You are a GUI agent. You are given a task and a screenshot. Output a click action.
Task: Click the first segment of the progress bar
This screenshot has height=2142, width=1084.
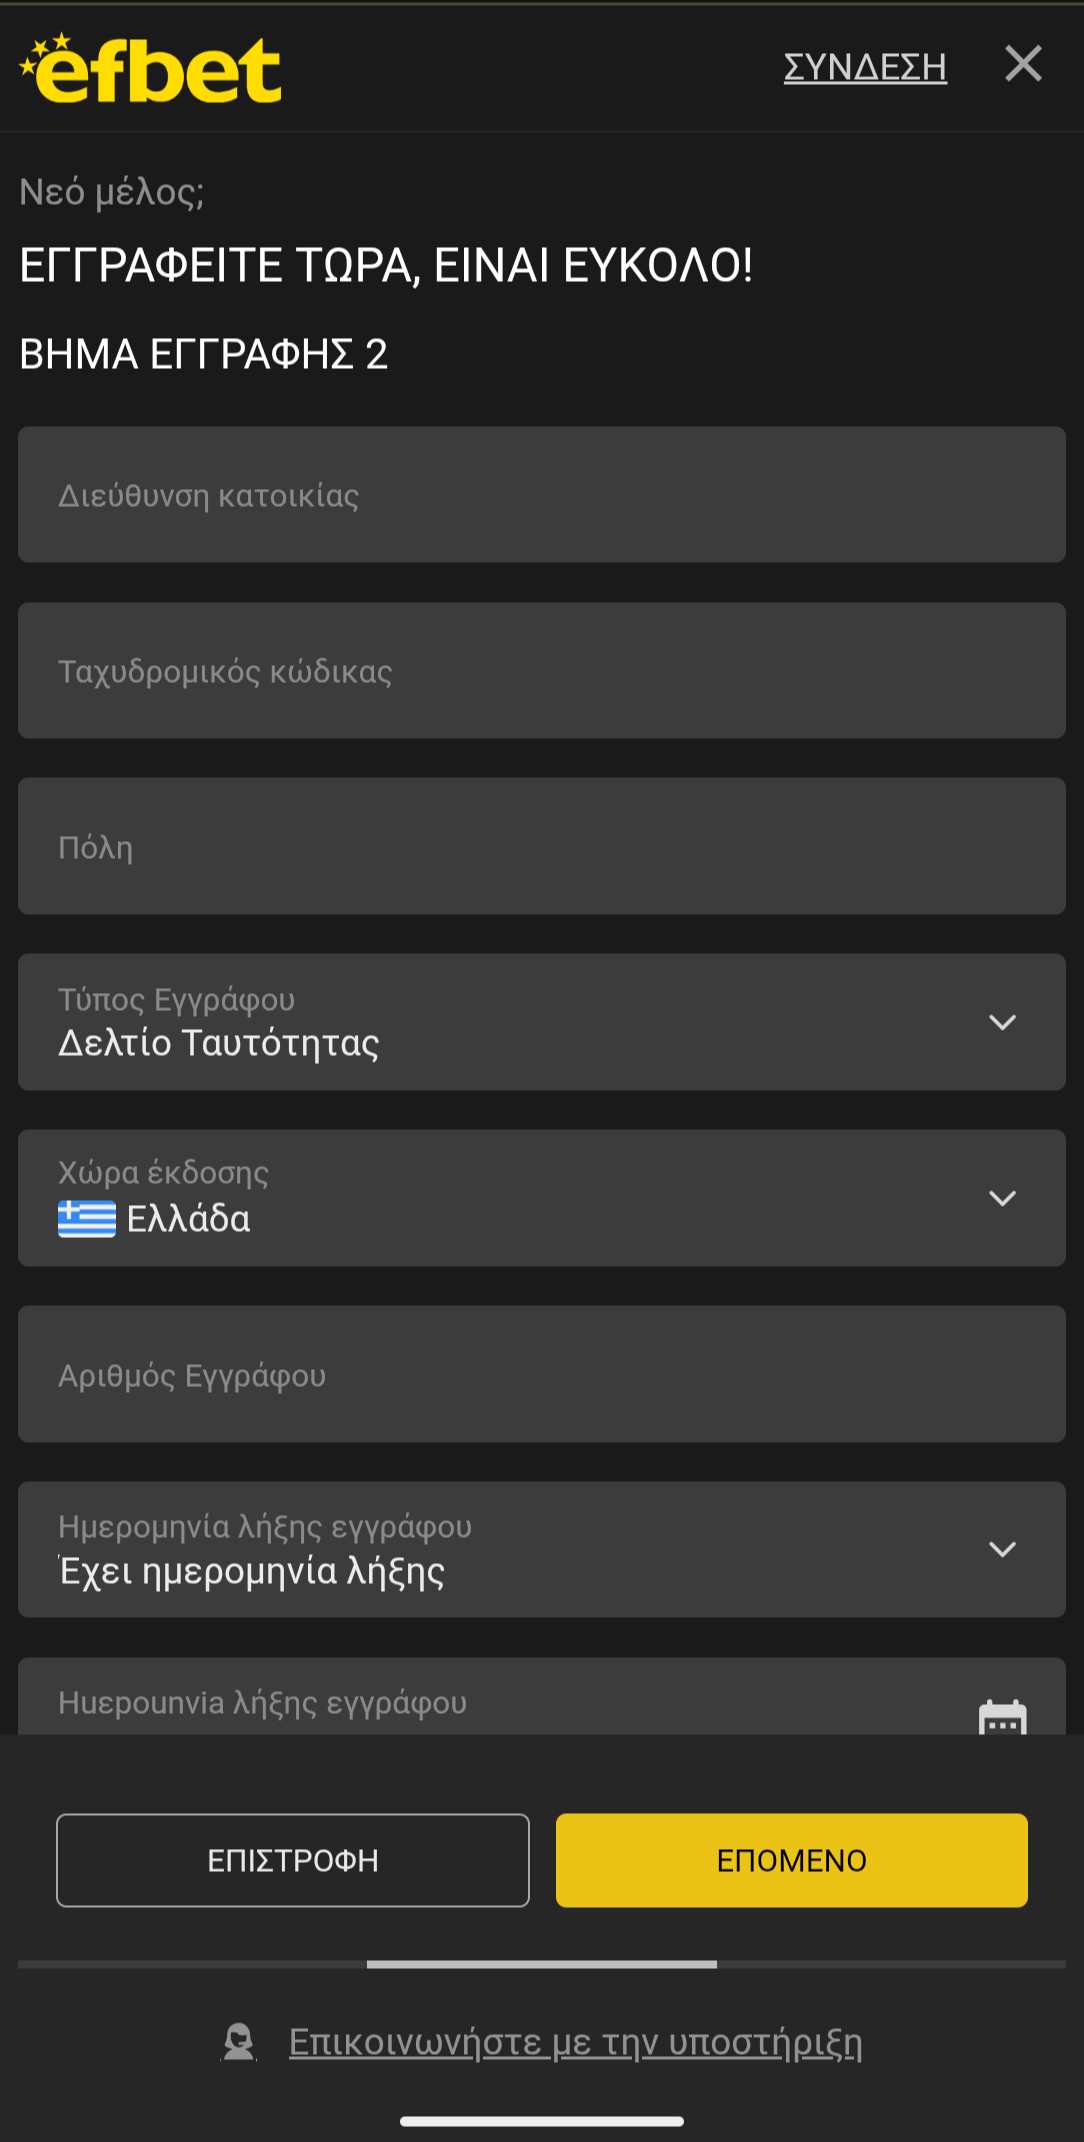[x=192, y=1965]
